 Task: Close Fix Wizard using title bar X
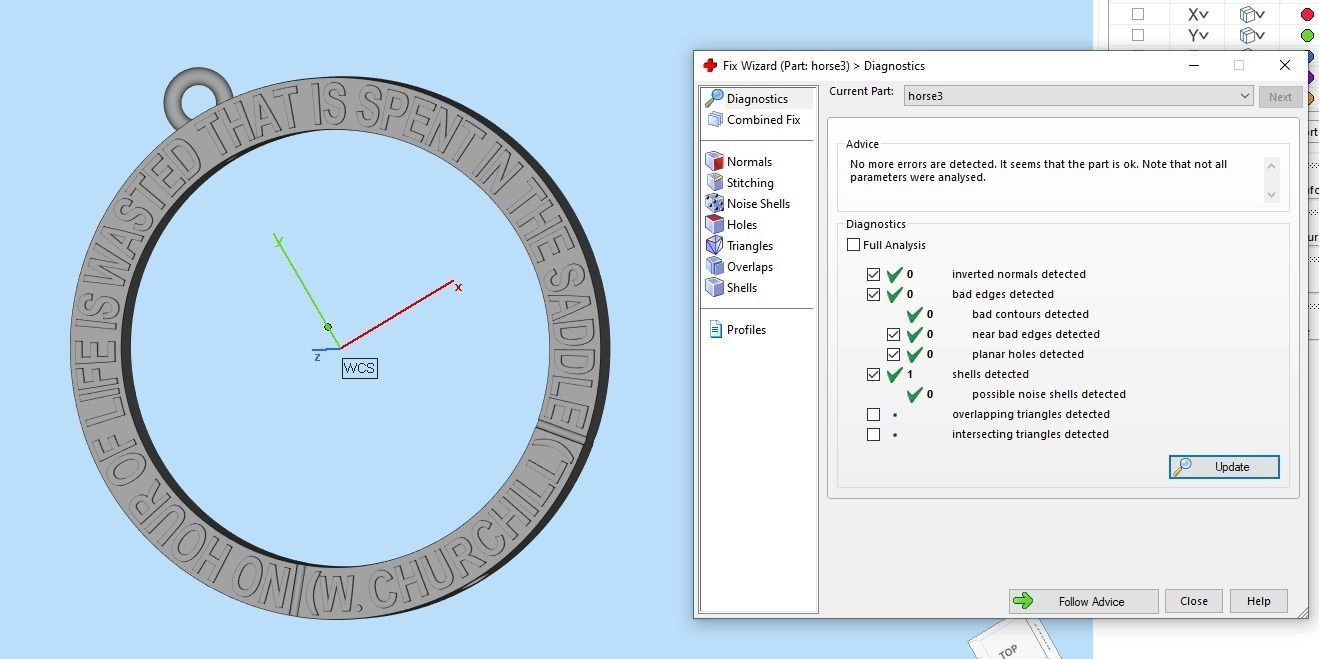coord(1285,65)
